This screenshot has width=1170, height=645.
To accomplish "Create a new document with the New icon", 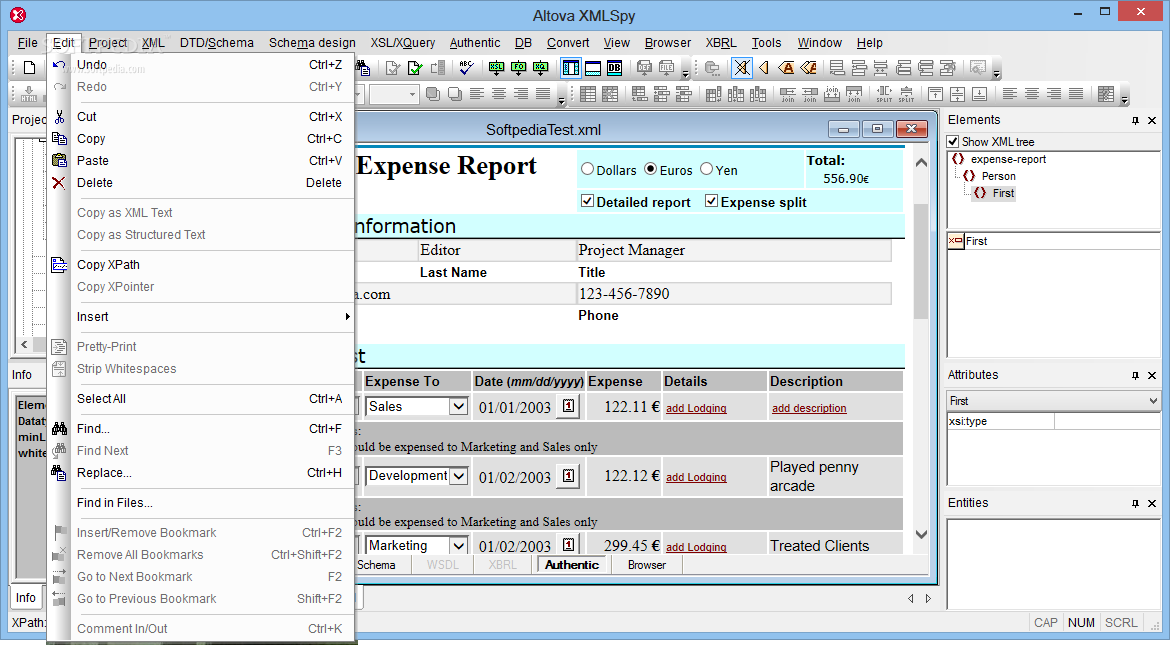I will tap(29, 68).
